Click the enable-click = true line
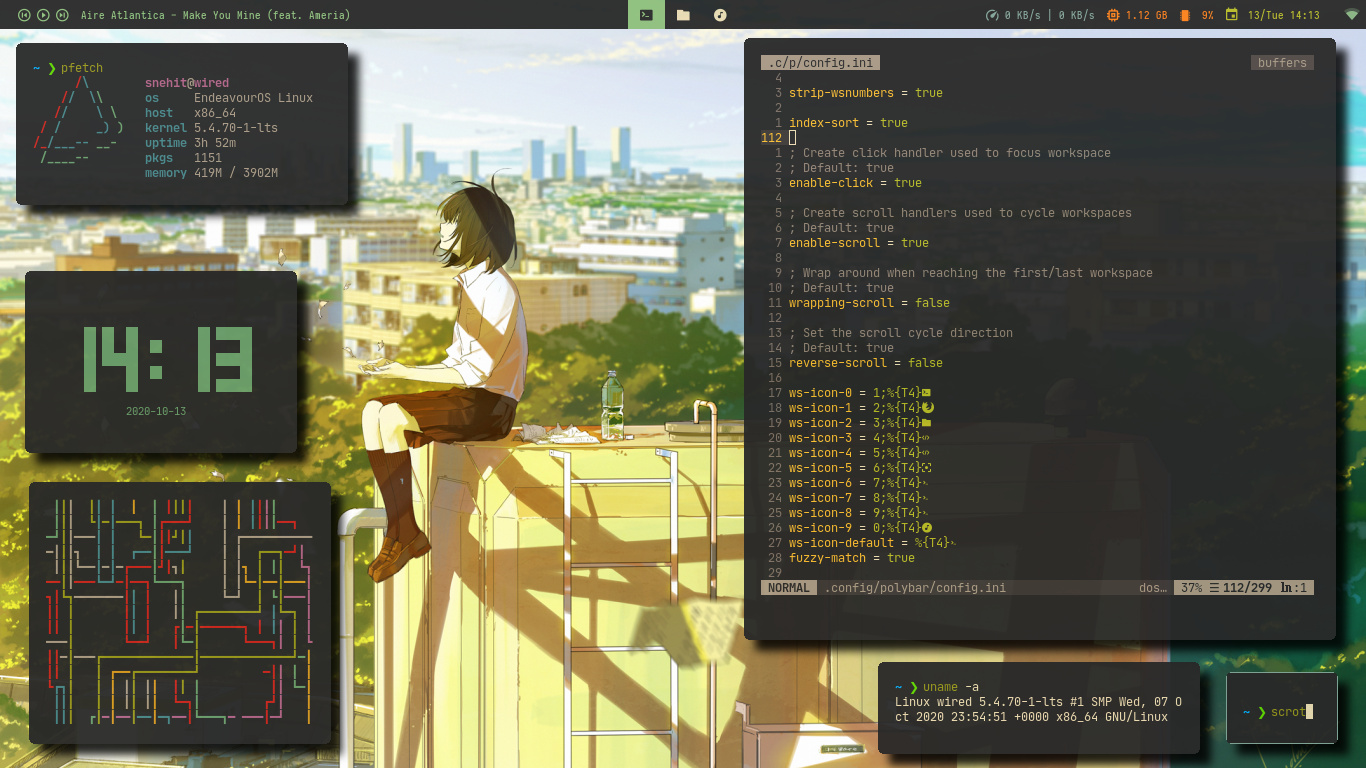Viewport: 1366px width, 768px height. pos(855,183)
